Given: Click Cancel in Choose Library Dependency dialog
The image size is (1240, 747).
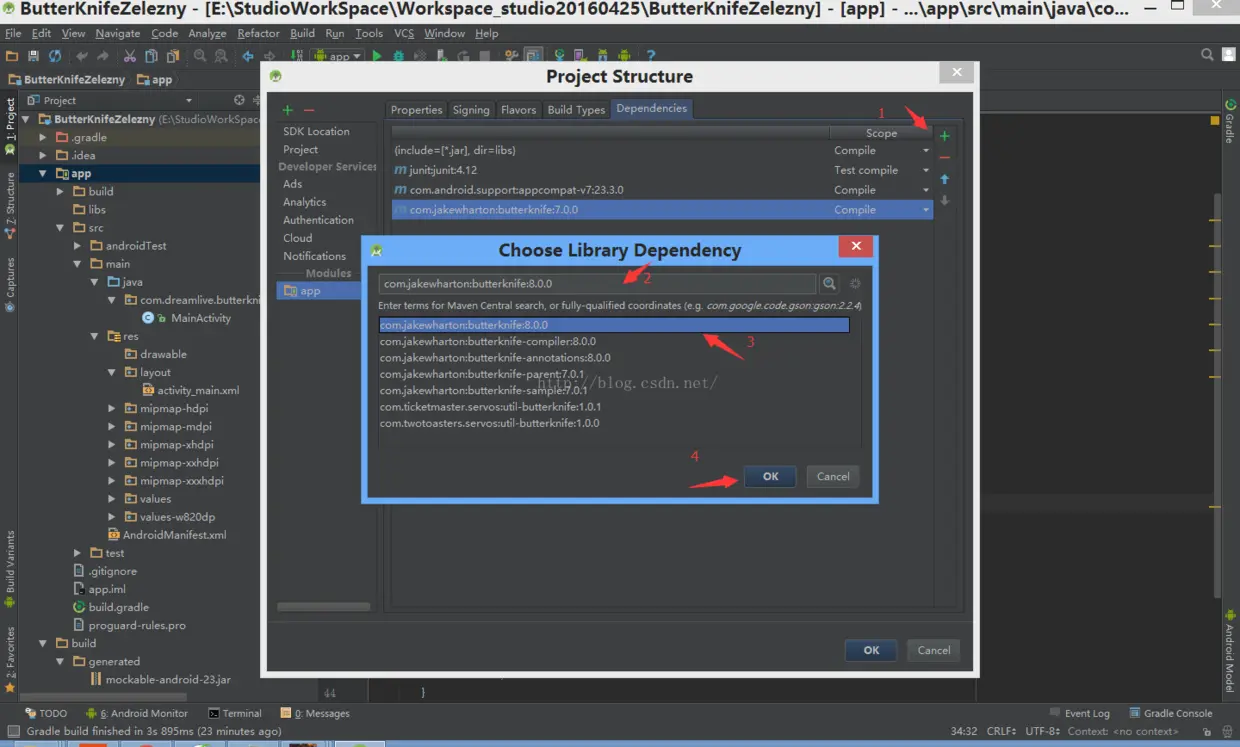Looking at the screenshot, I should (833, 477).
